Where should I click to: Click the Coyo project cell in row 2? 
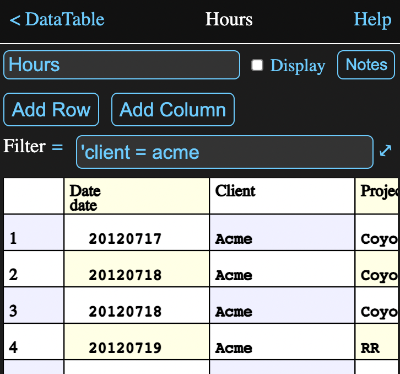click(x=377, y=269)
